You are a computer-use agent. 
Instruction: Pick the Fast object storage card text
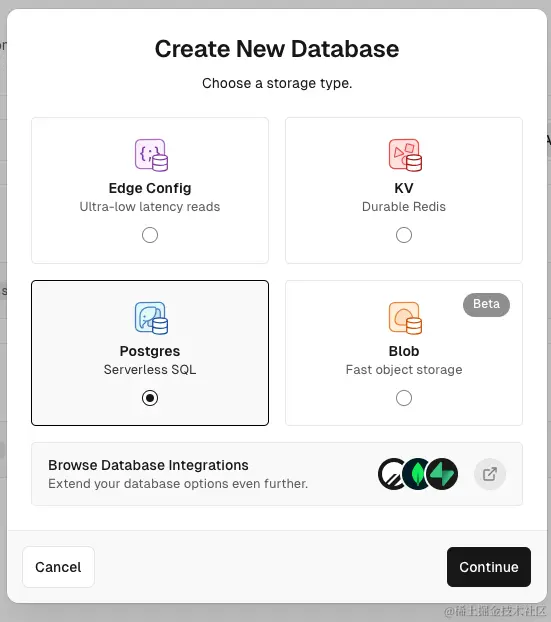[404, 370]
